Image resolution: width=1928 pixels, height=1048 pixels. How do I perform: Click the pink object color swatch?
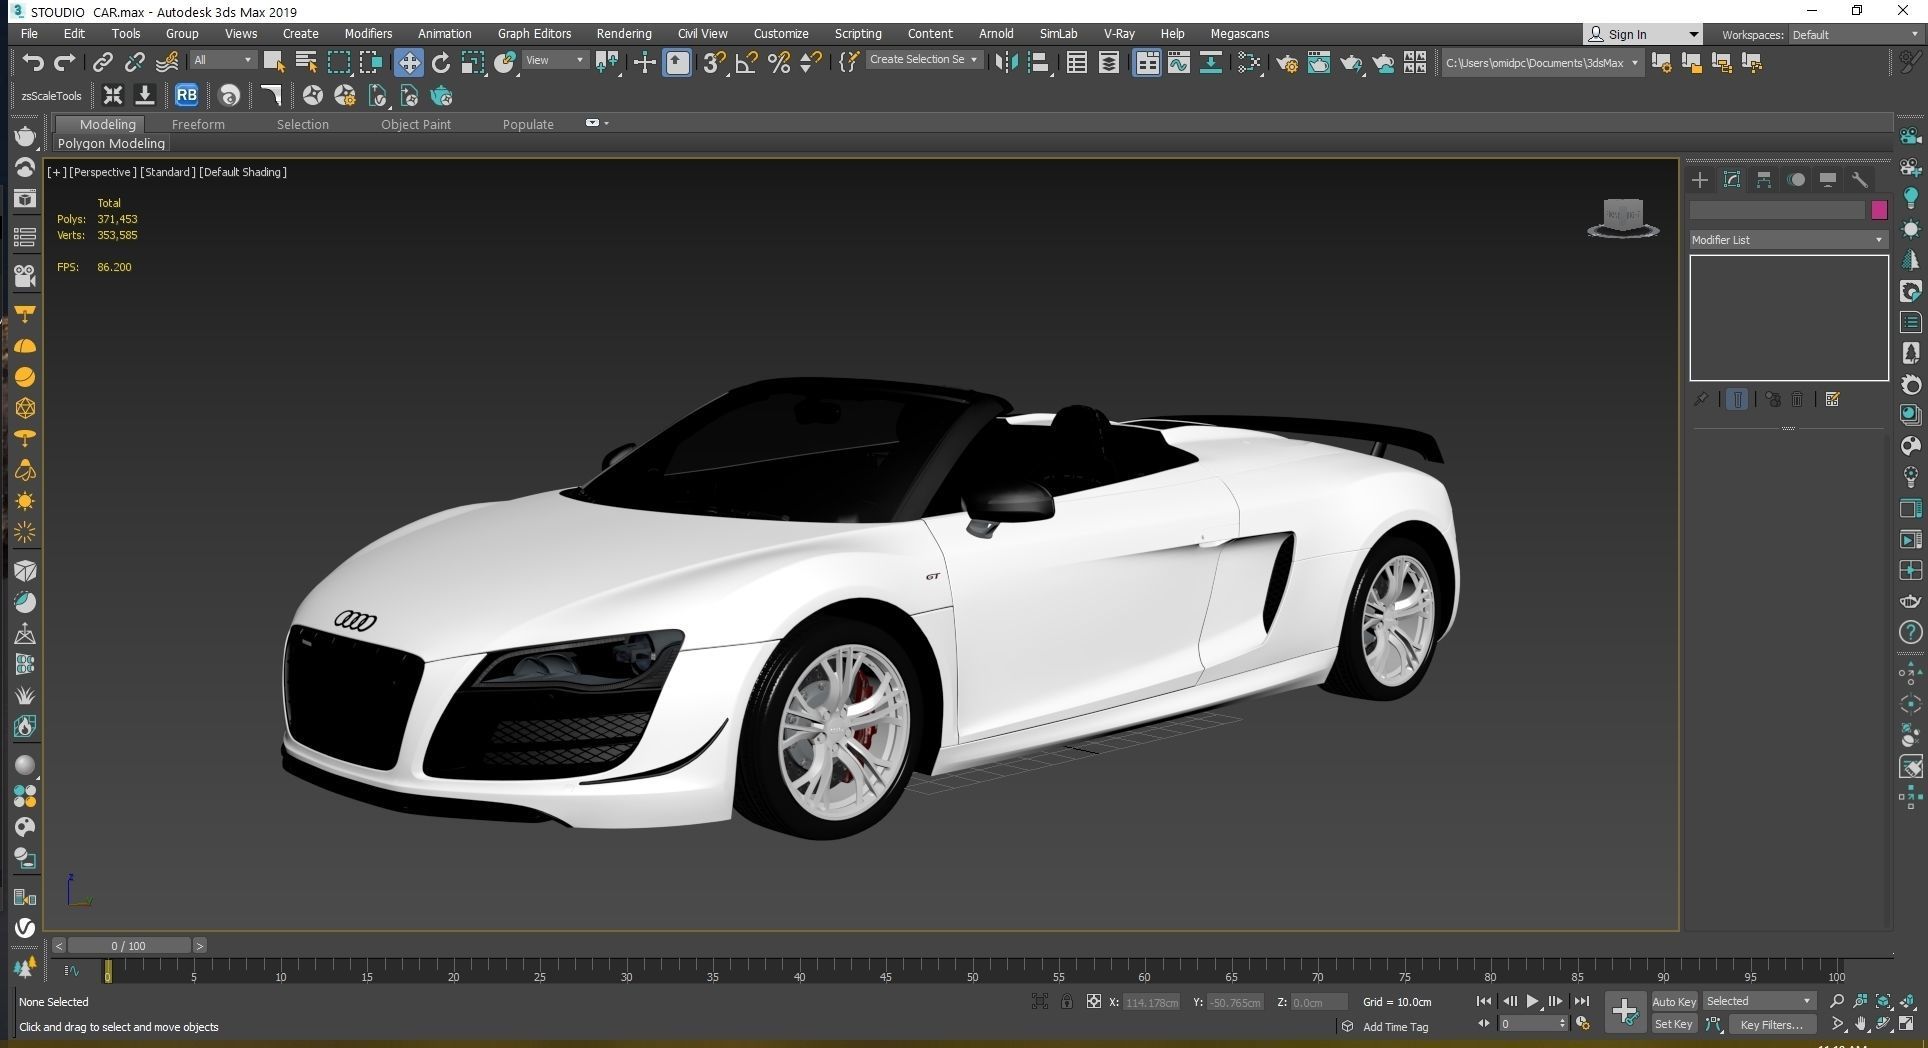(1879, 210)
